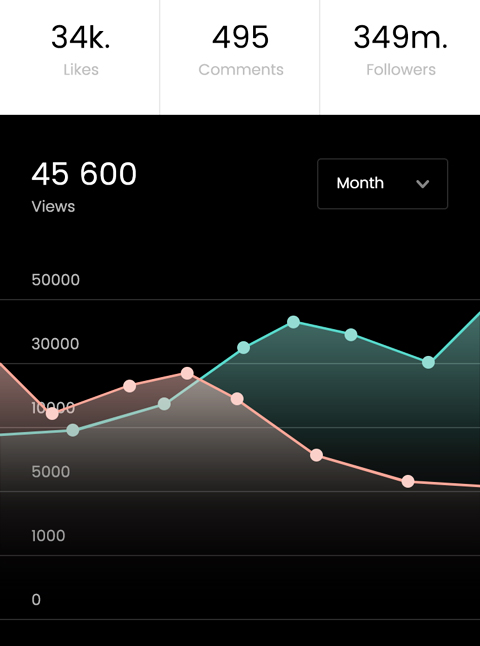Click the 1000 axis label
Screen dimensions: 480x646
(48, 536)
